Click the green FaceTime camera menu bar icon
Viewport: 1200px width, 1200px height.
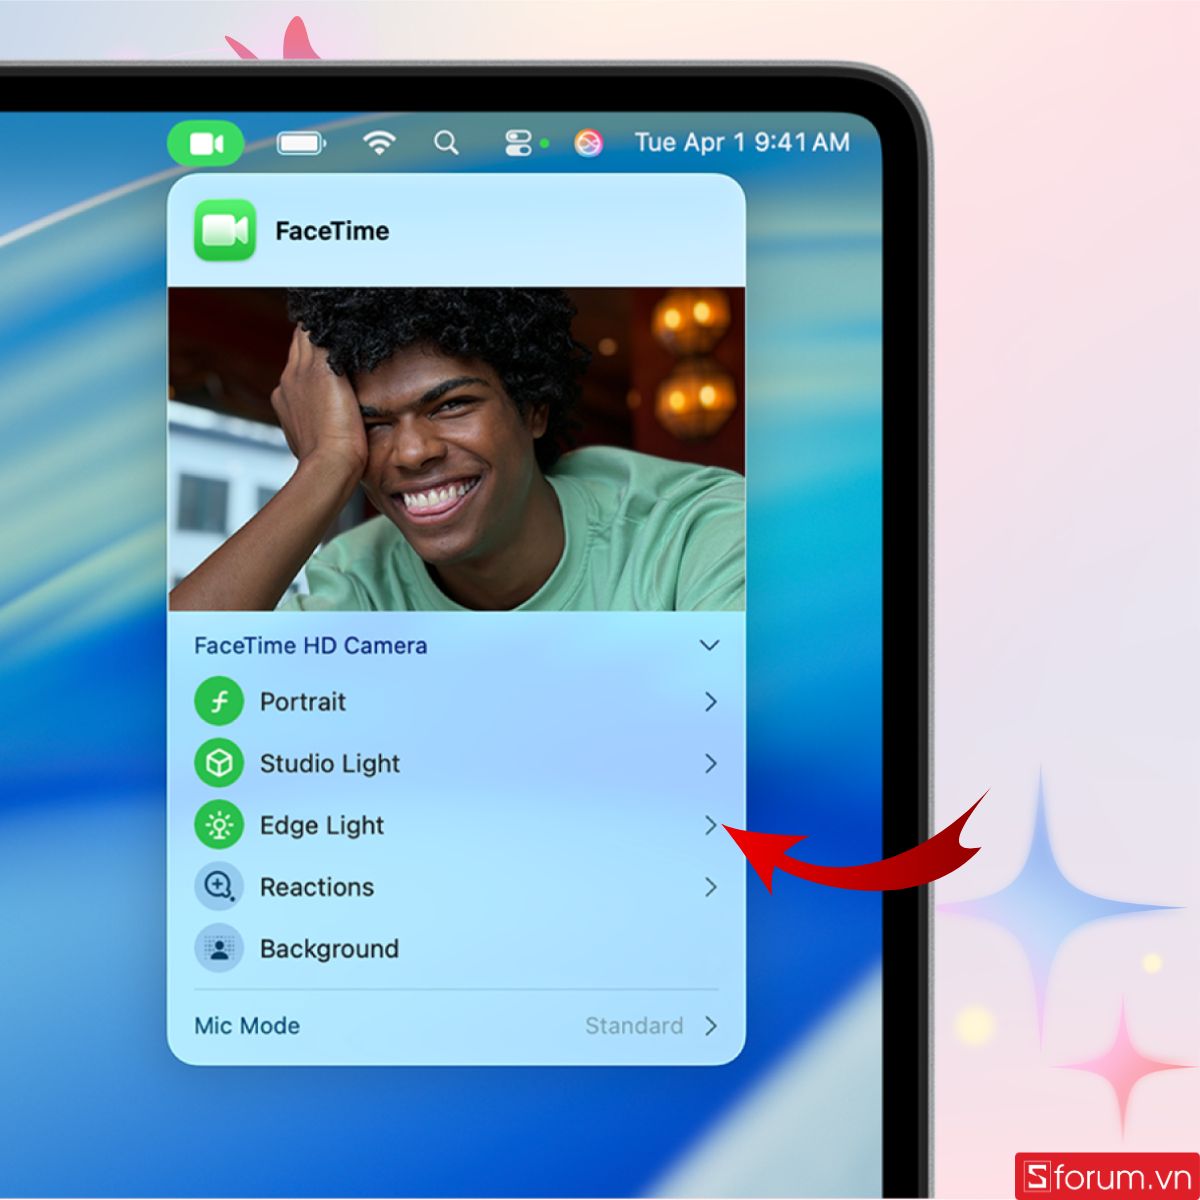(206, 143)
